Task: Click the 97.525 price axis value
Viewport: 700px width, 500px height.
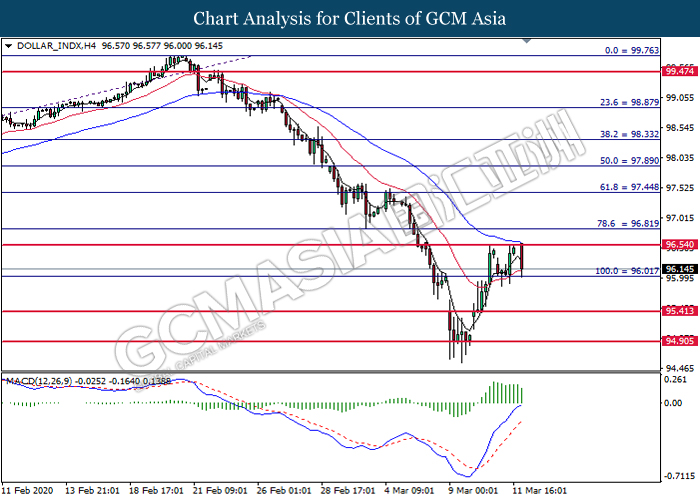Action: point(680,188)
